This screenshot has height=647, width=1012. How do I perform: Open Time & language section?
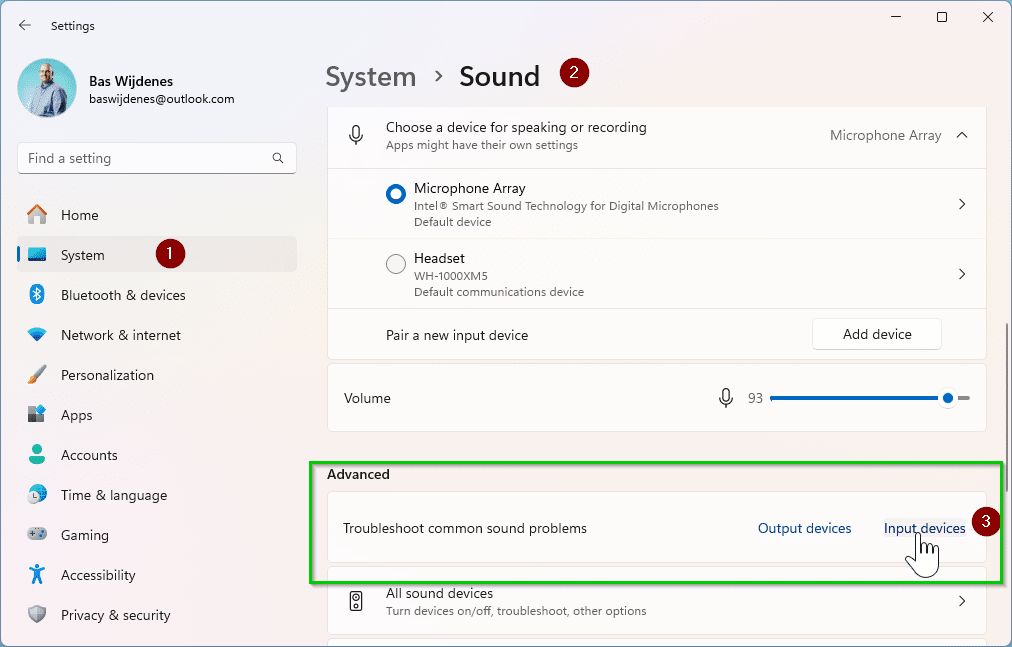[113, 495]
